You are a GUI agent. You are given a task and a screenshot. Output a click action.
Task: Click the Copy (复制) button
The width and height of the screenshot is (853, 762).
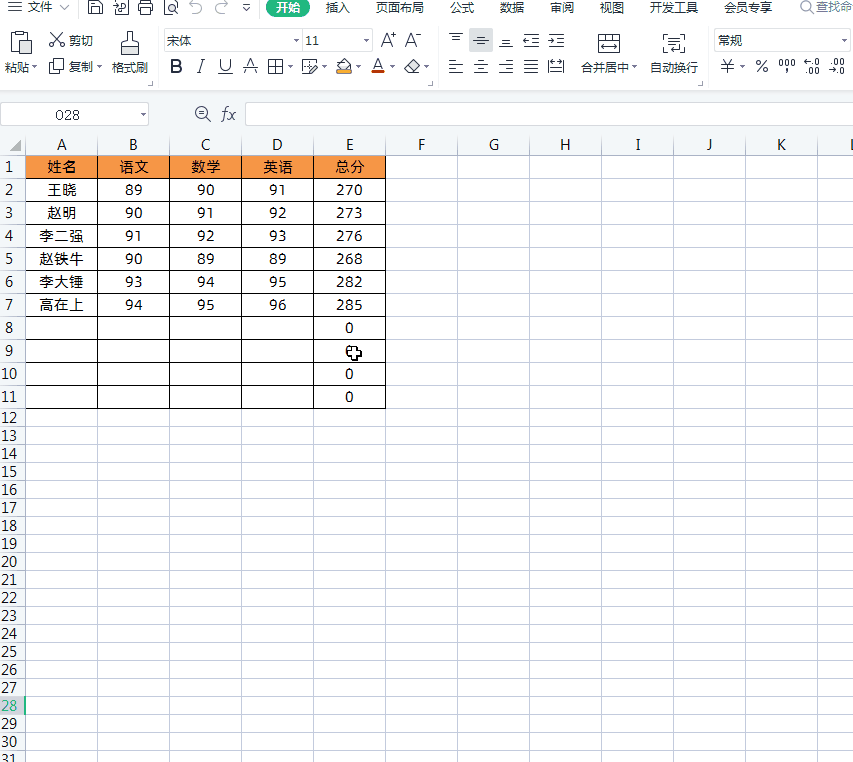click(x=71, y=66)
